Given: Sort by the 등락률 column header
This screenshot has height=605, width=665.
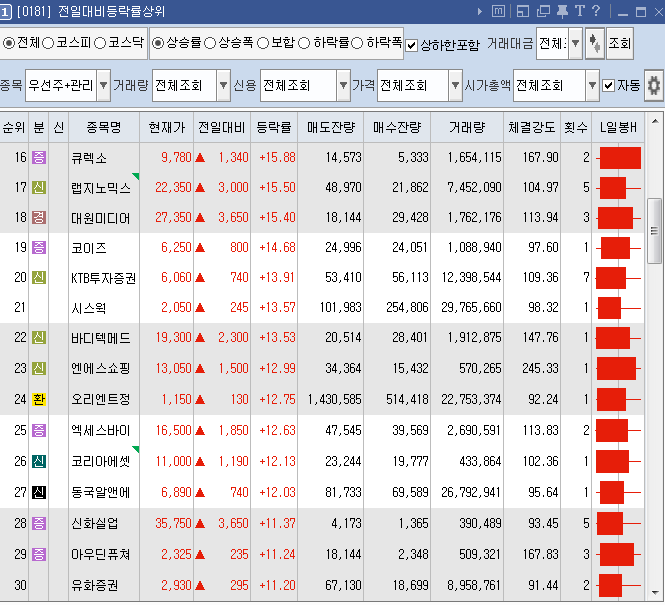Looking at the screenshot, I should pos(274,127).
